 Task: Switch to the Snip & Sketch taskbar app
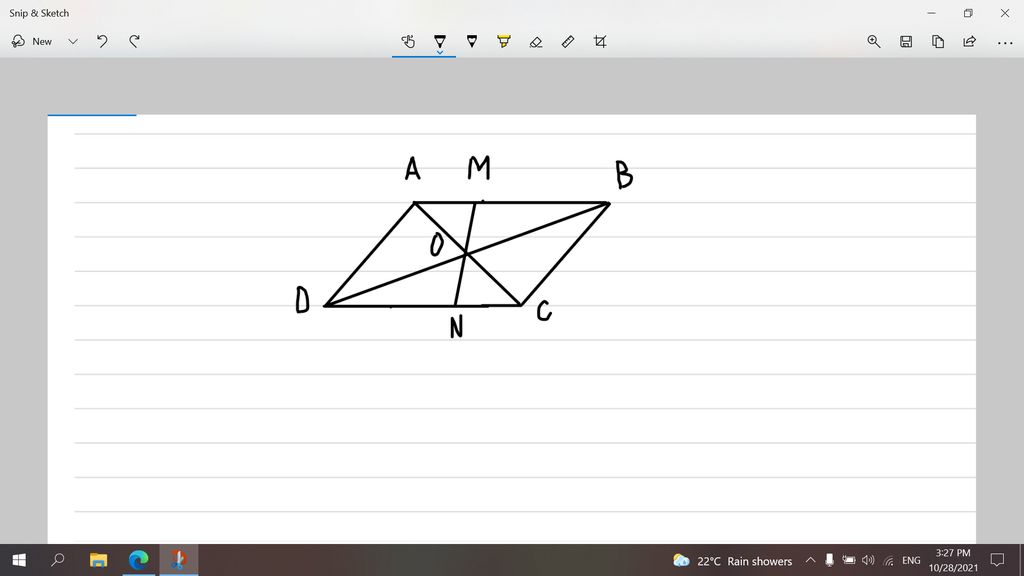point(178,560)
